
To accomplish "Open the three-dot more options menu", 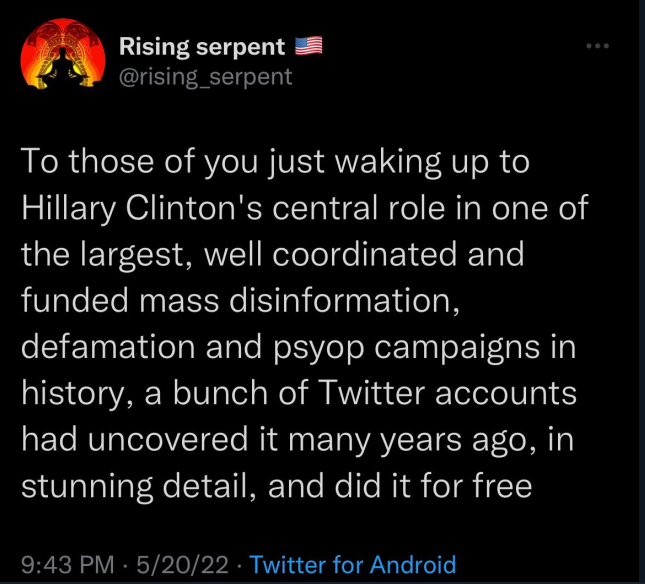I will 598,46.
